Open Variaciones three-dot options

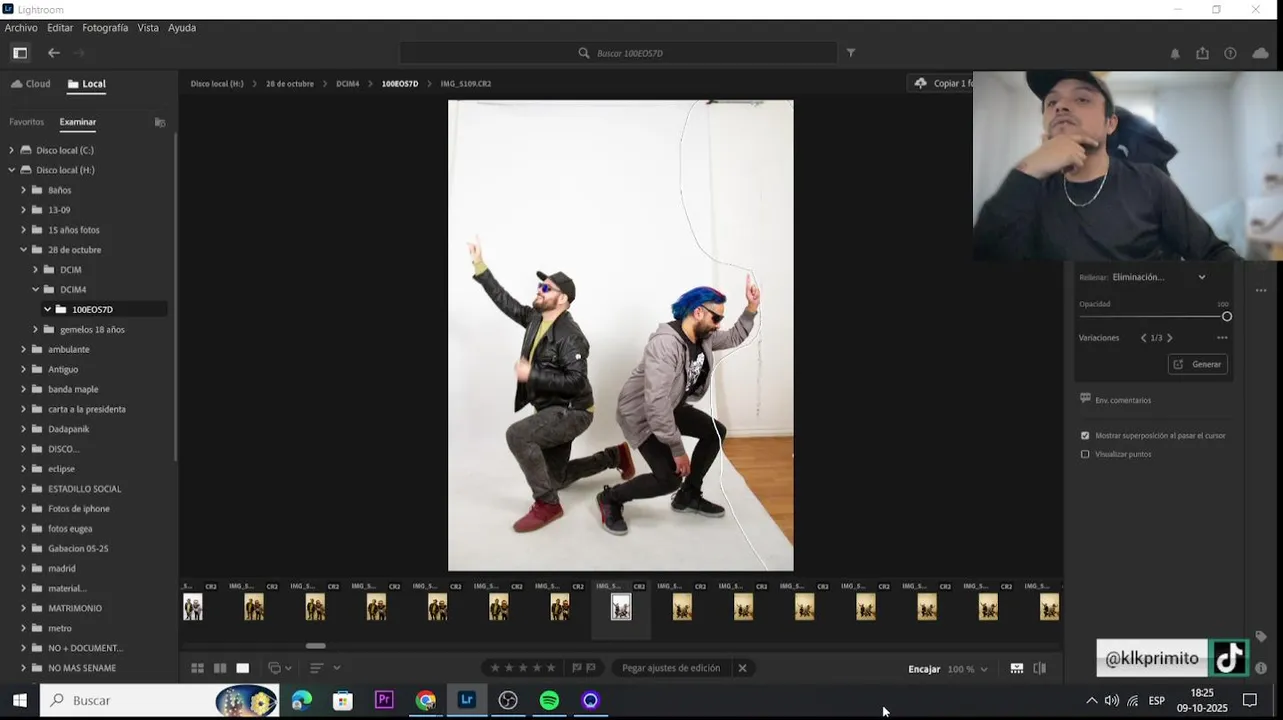pos(1222,338)
